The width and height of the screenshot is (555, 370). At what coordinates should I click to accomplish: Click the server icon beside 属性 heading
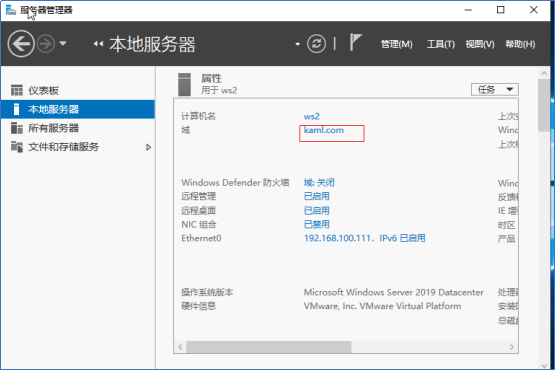(x=184, y=84)
